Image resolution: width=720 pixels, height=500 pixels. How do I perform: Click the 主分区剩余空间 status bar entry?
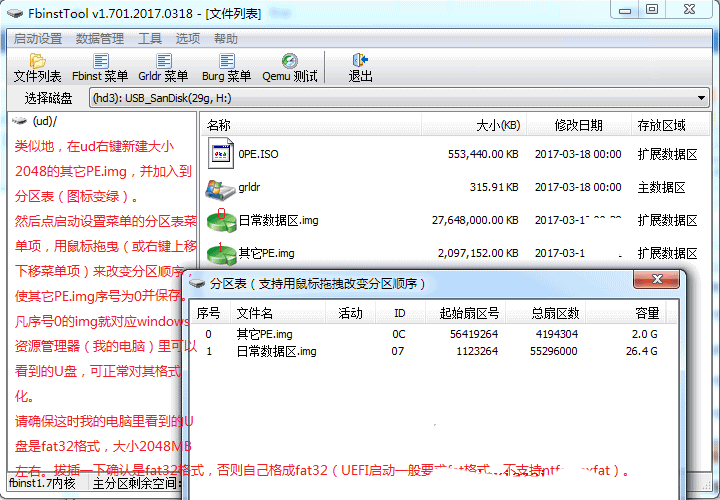tap(137, 483)
